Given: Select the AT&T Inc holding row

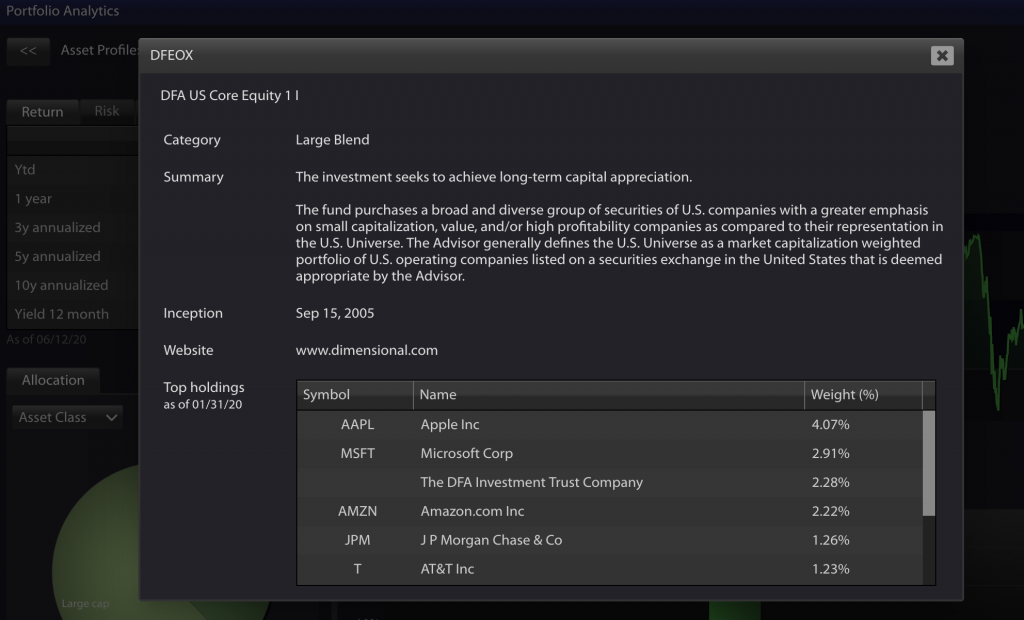Looking at the screenshot, I should pos(610,569).
